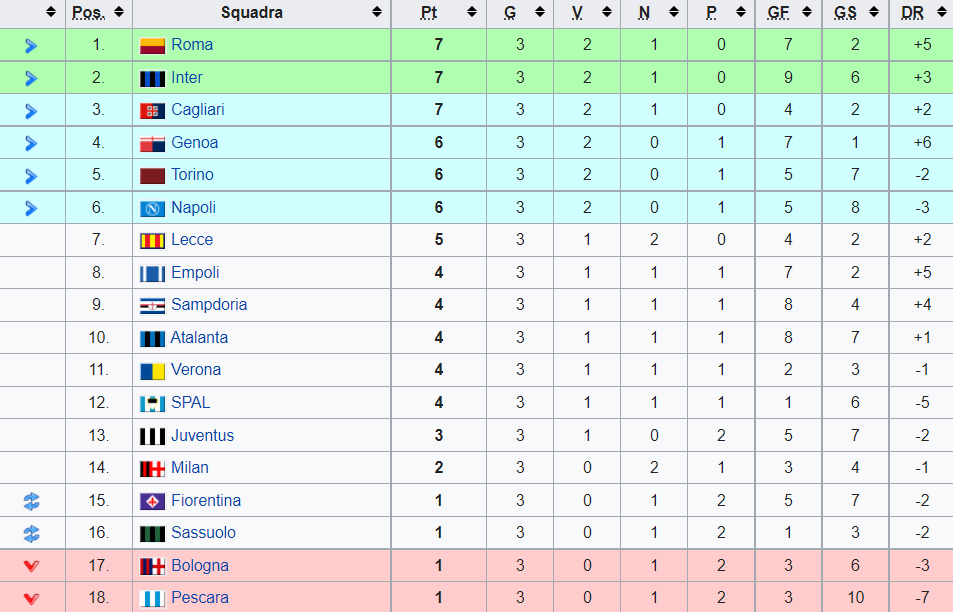The width and height of the screenshot is (953, 612).
Task: Click the Milan red-black flag icon
Action: click(152, 469)
